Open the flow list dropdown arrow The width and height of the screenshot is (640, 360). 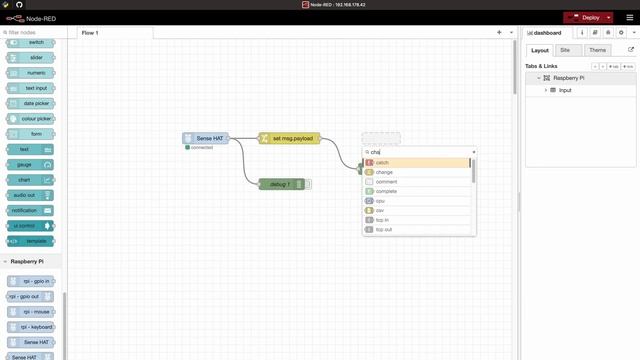(x=511, y=32)
